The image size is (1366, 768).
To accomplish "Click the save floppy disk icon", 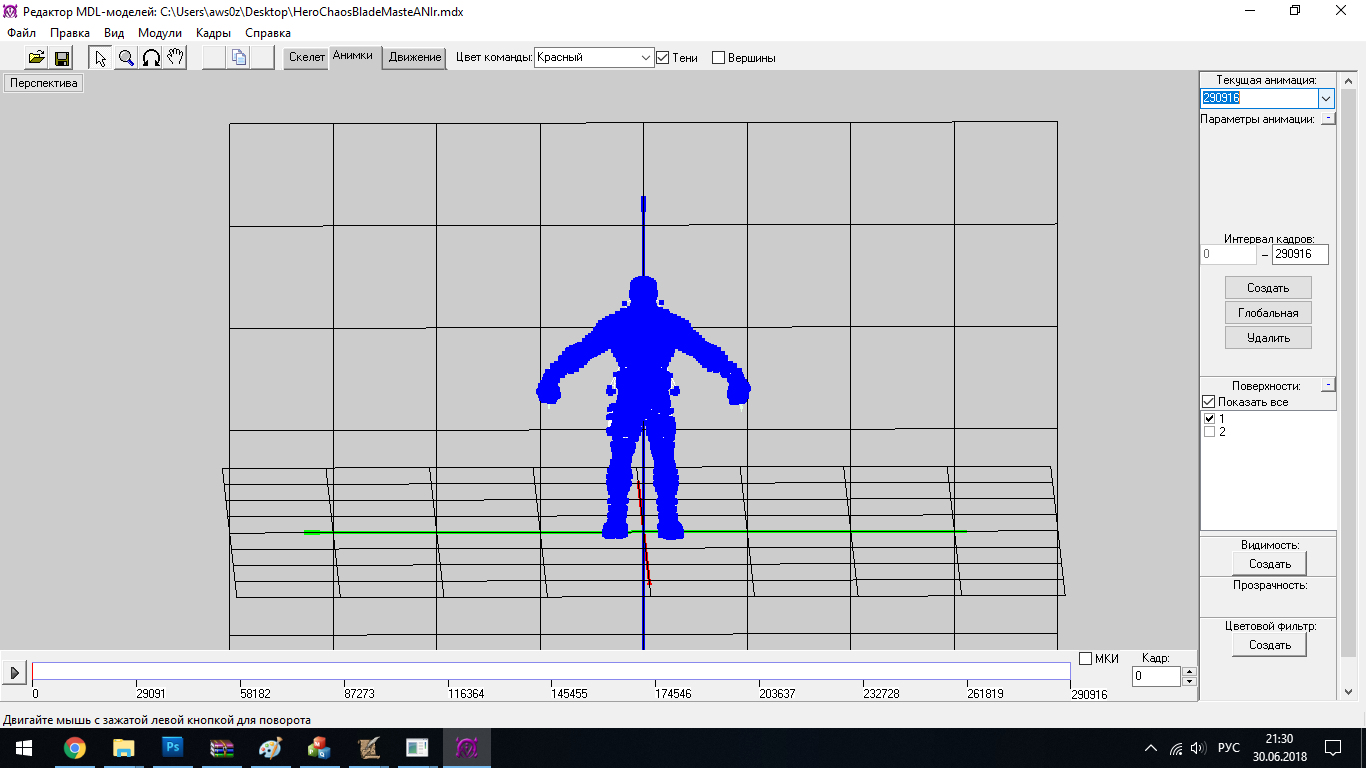I will 62,58.
